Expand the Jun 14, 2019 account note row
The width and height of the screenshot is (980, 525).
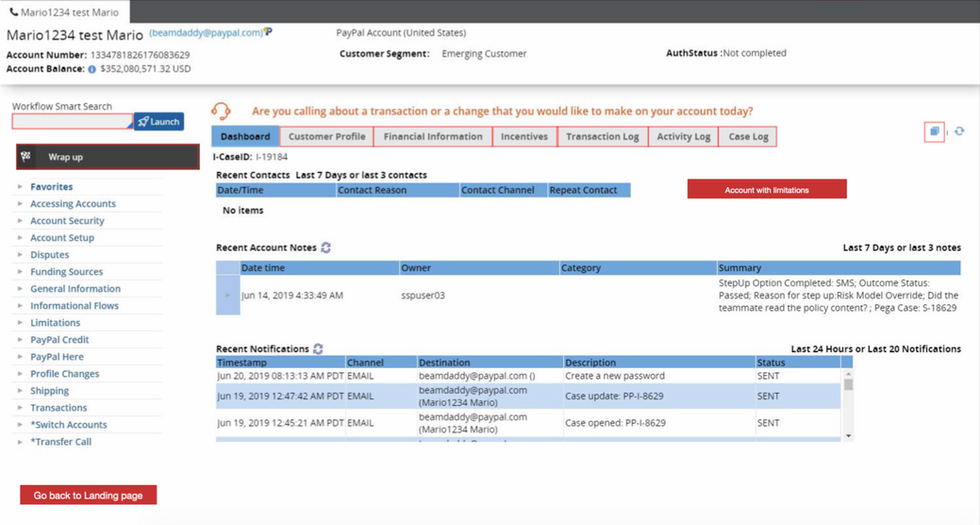[x=228, y=295]
